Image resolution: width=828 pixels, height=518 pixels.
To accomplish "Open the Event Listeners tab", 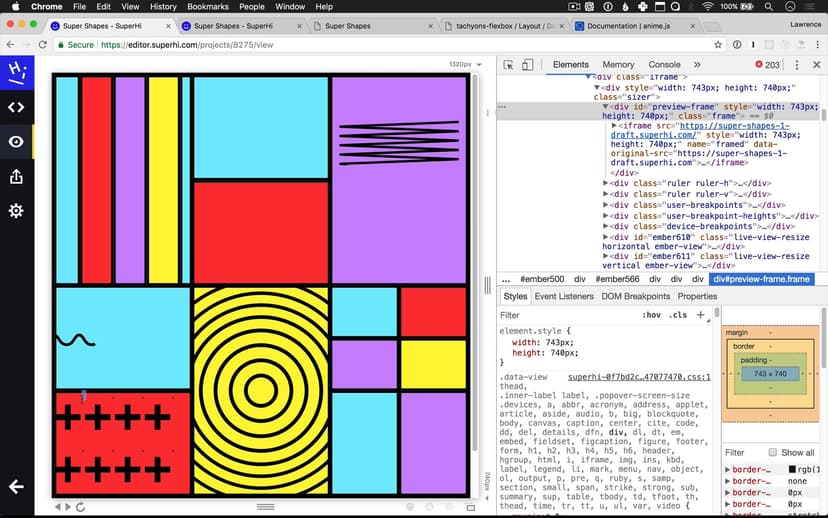I will coord(562,296).
